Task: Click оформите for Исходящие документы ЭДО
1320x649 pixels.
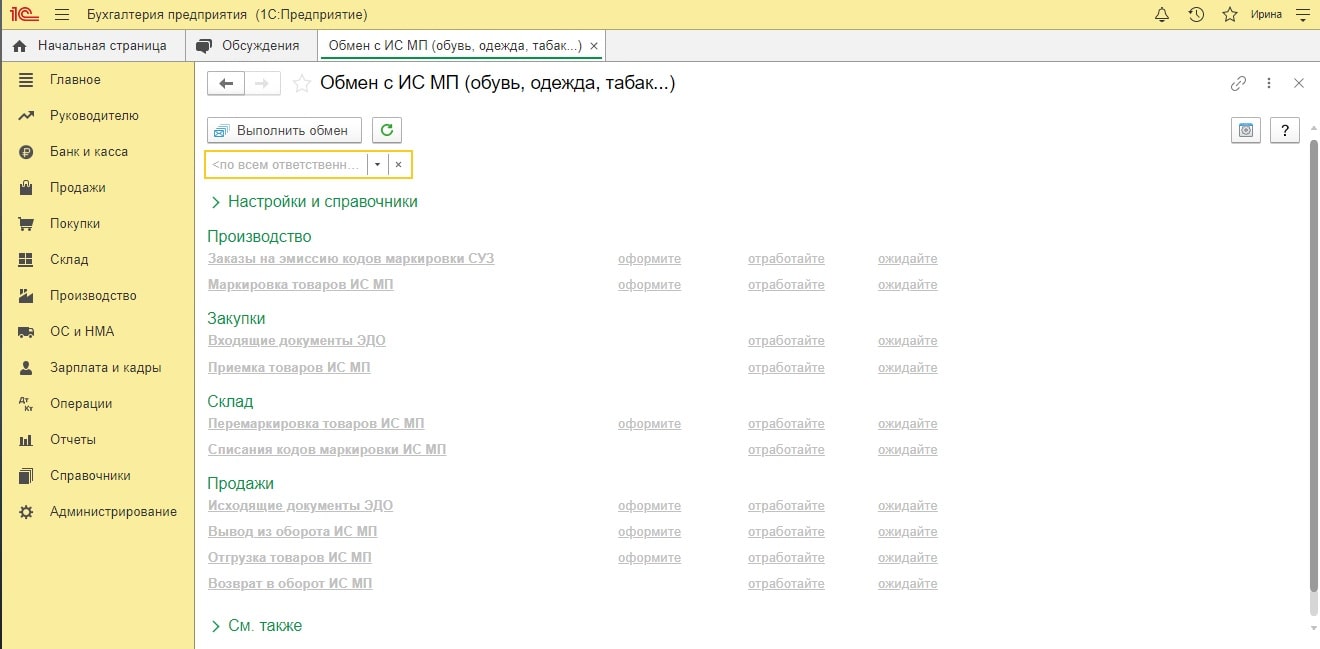Action: tap(649, 506)
